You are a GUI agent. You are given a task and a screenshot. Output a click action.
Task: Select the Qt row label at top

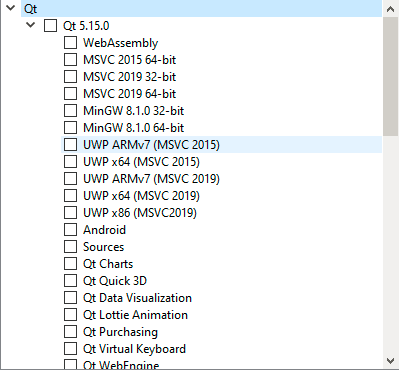[x=30, y=9]
